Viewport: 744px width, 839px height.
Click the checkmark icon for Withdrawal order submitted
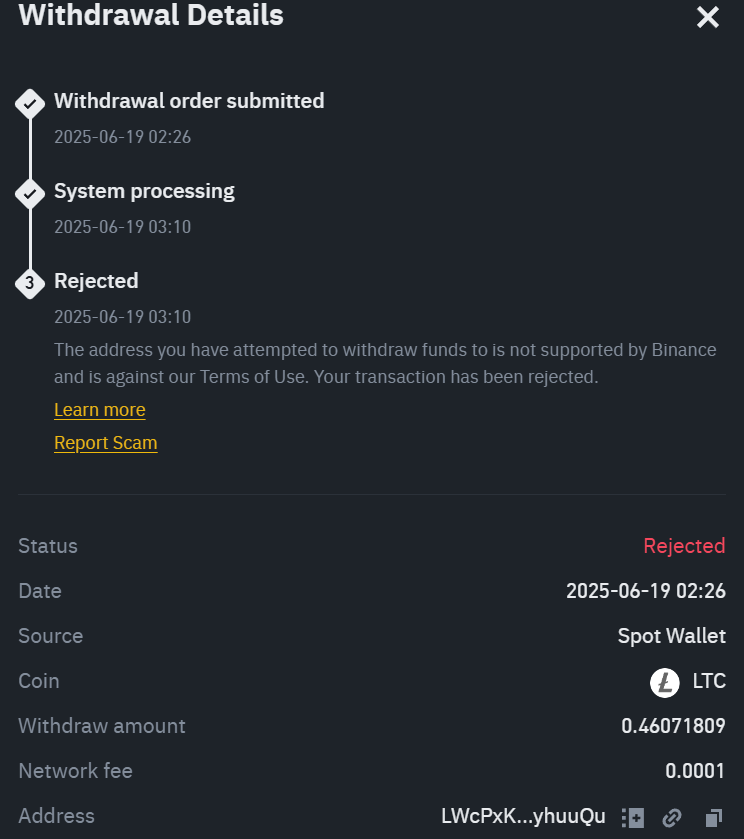pyautogui.click(x=30, y=102)
